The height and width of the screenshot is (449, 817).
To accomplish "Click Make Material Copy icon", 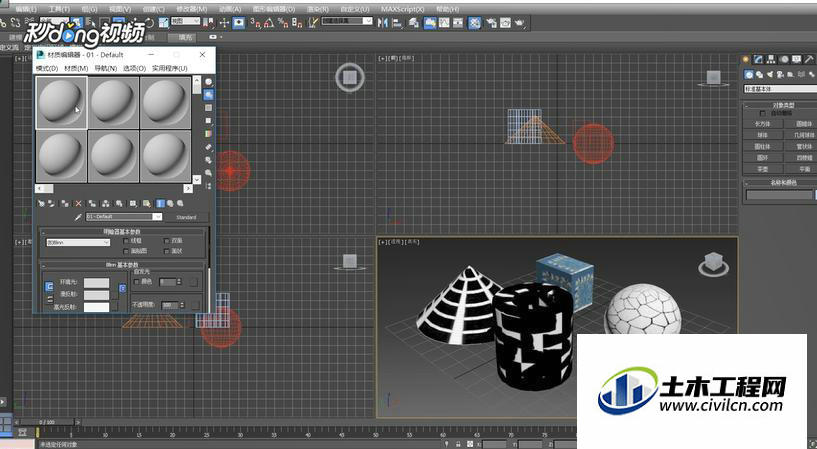I will click(92, 204).
